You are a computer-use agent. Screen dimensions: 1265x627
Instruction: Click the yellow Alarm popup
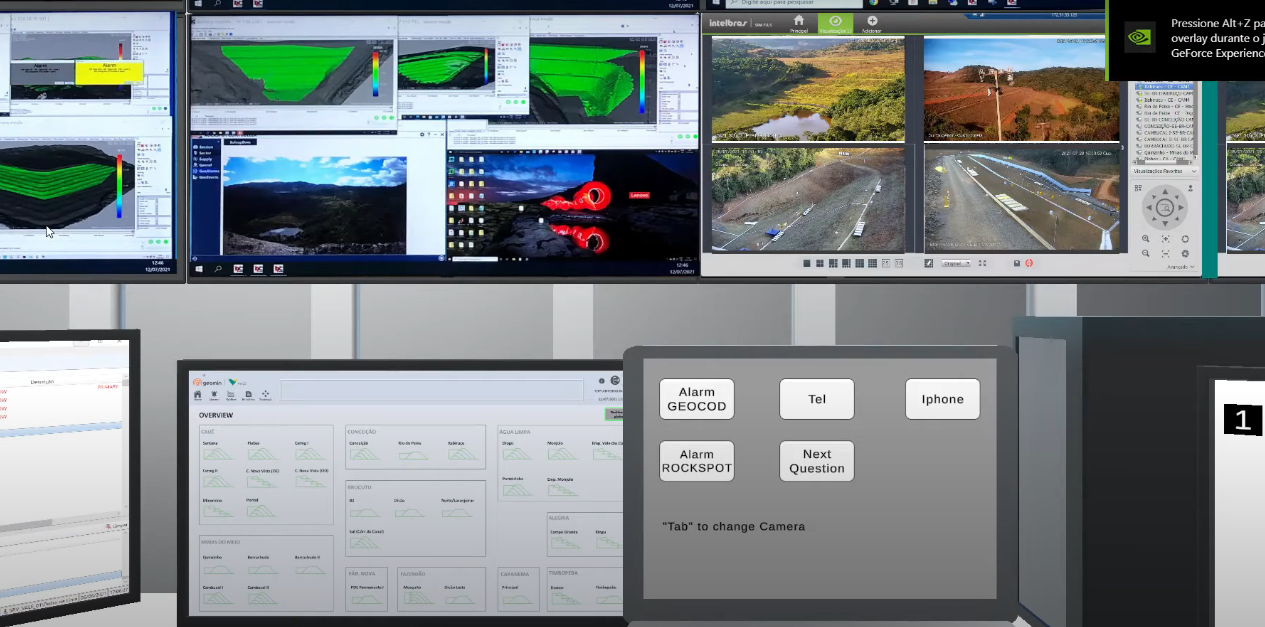tap(109, 70)
